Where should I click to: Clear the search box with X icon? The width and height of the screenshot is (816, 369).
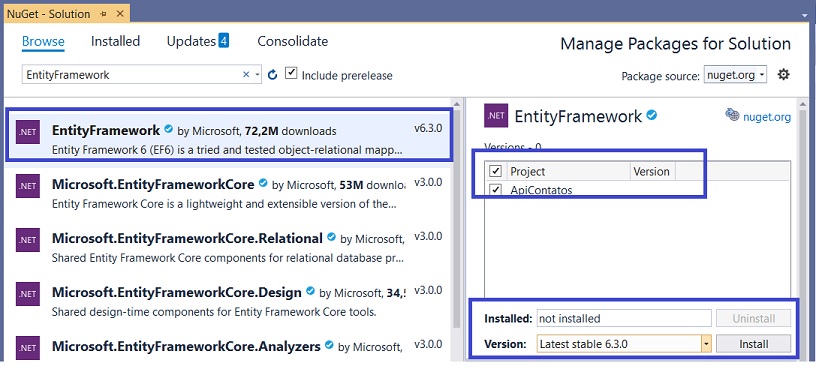point(246,75)
